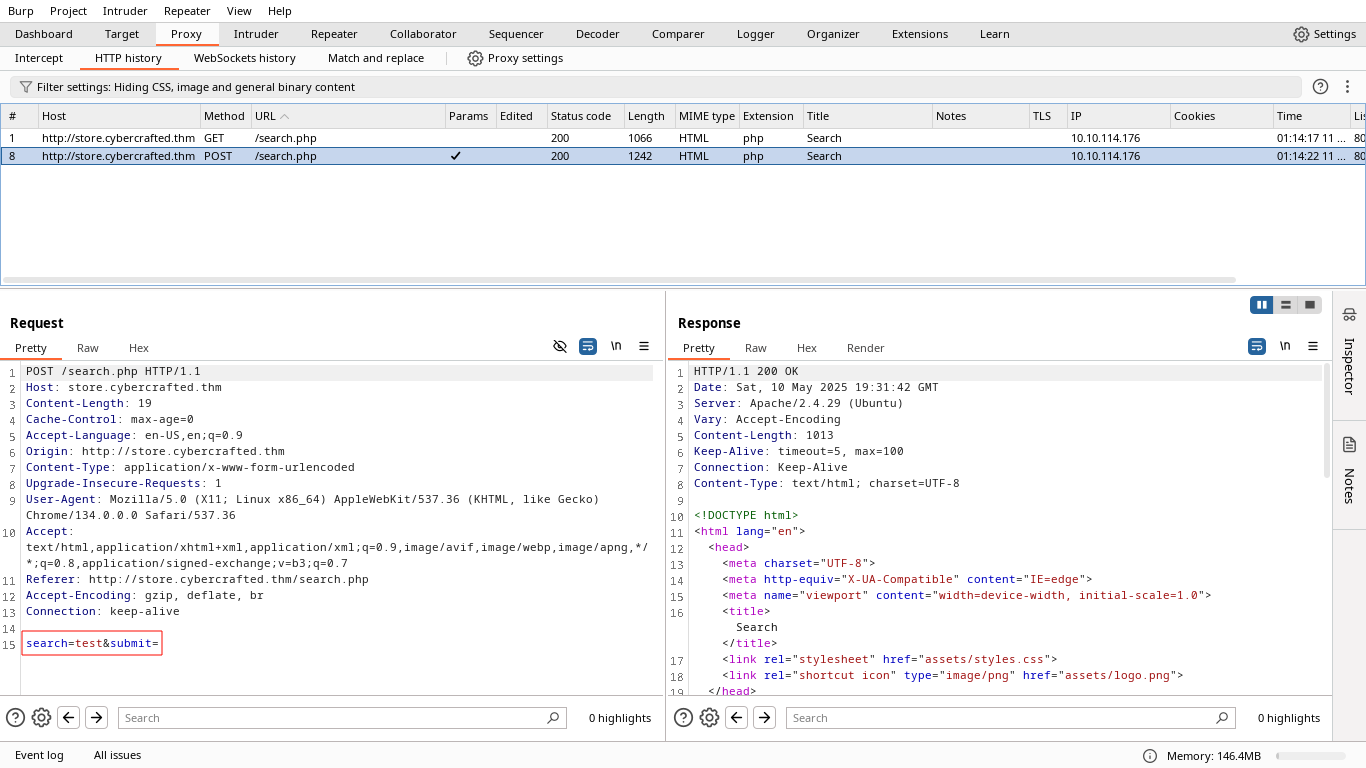Open the Burp menu

tap(20, 11)
